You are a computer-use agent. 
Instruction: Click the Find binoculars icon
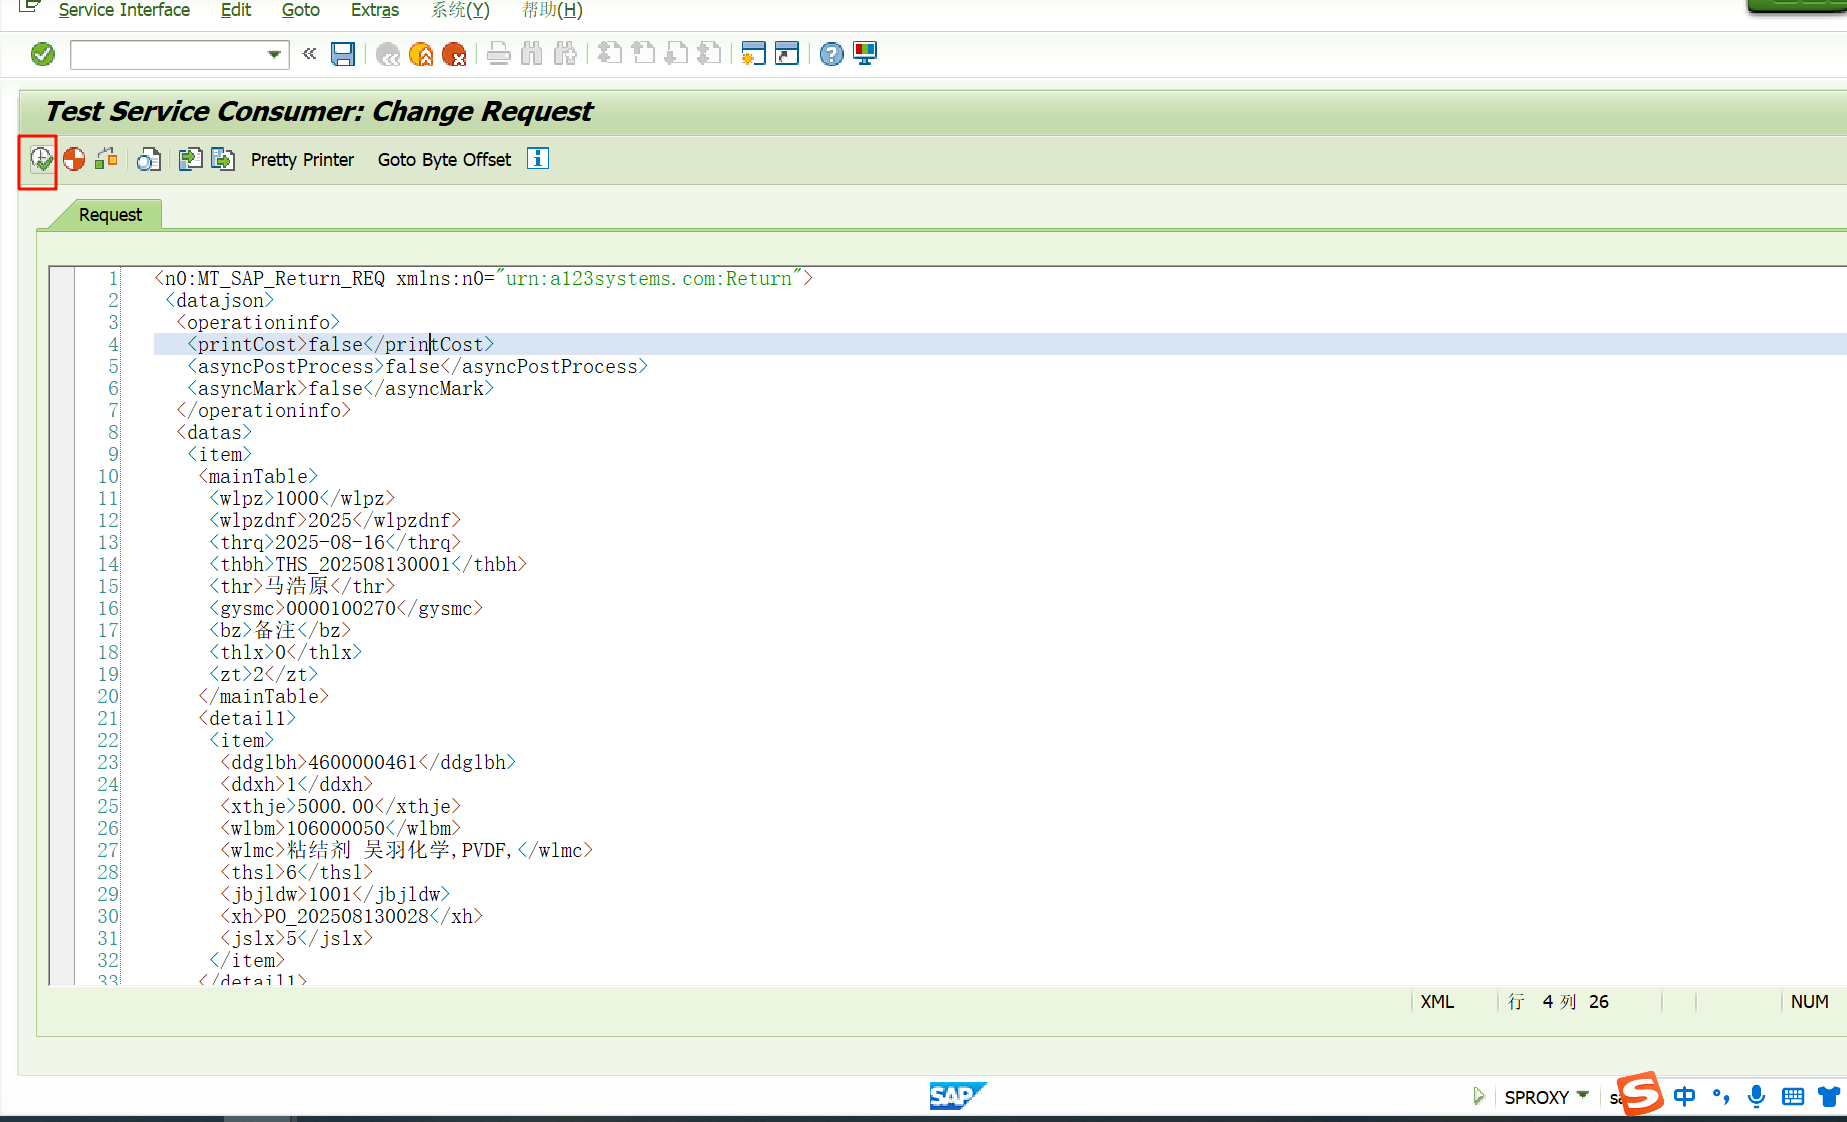[531, 54]
